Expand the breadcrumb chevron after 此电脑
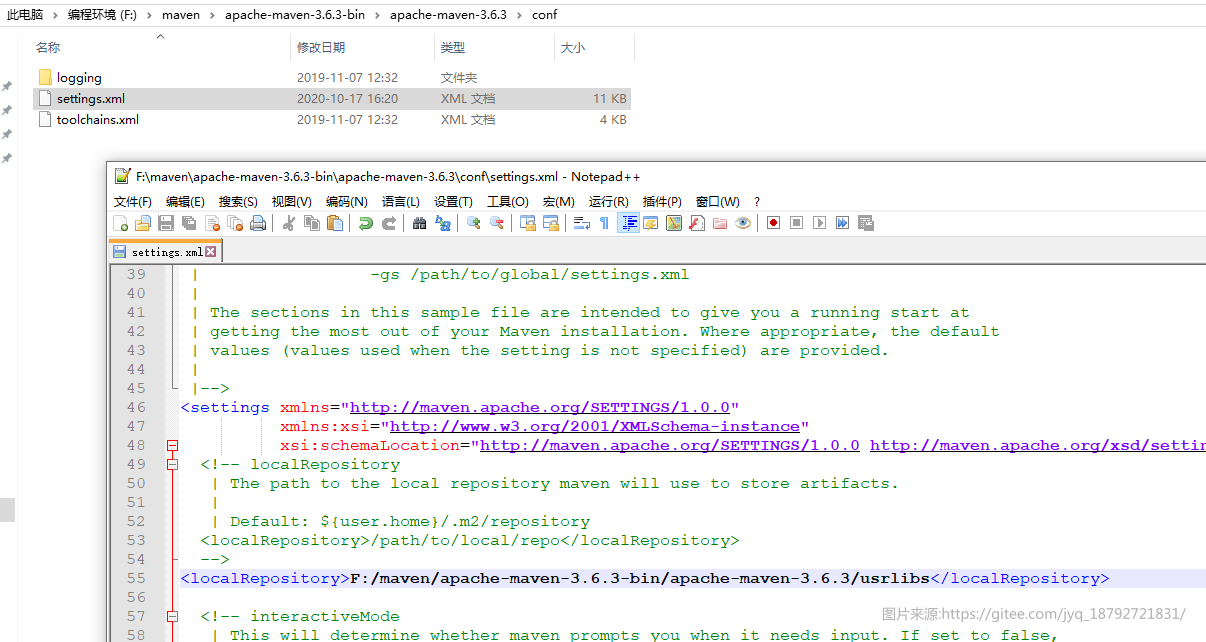 [56, 15]
